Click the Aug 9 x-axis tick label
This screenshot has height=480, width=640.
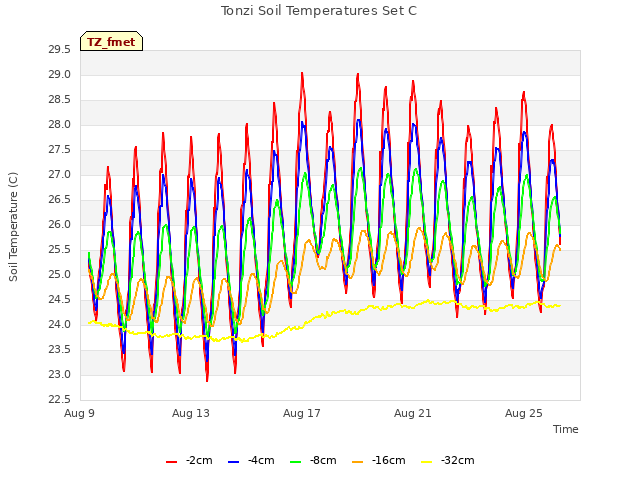(80, 413)
